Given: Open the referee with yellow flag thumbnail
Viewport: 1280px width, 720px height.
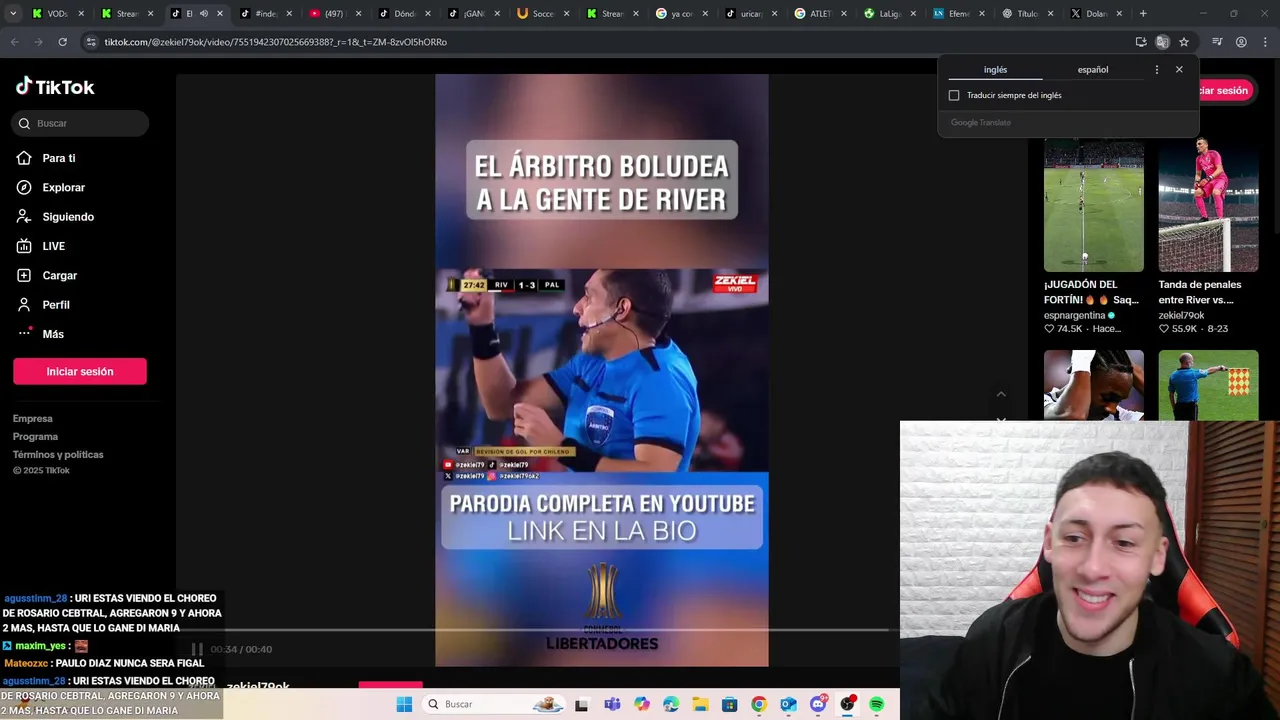Looking at the screenshot, I should [x=1208, y=385].
